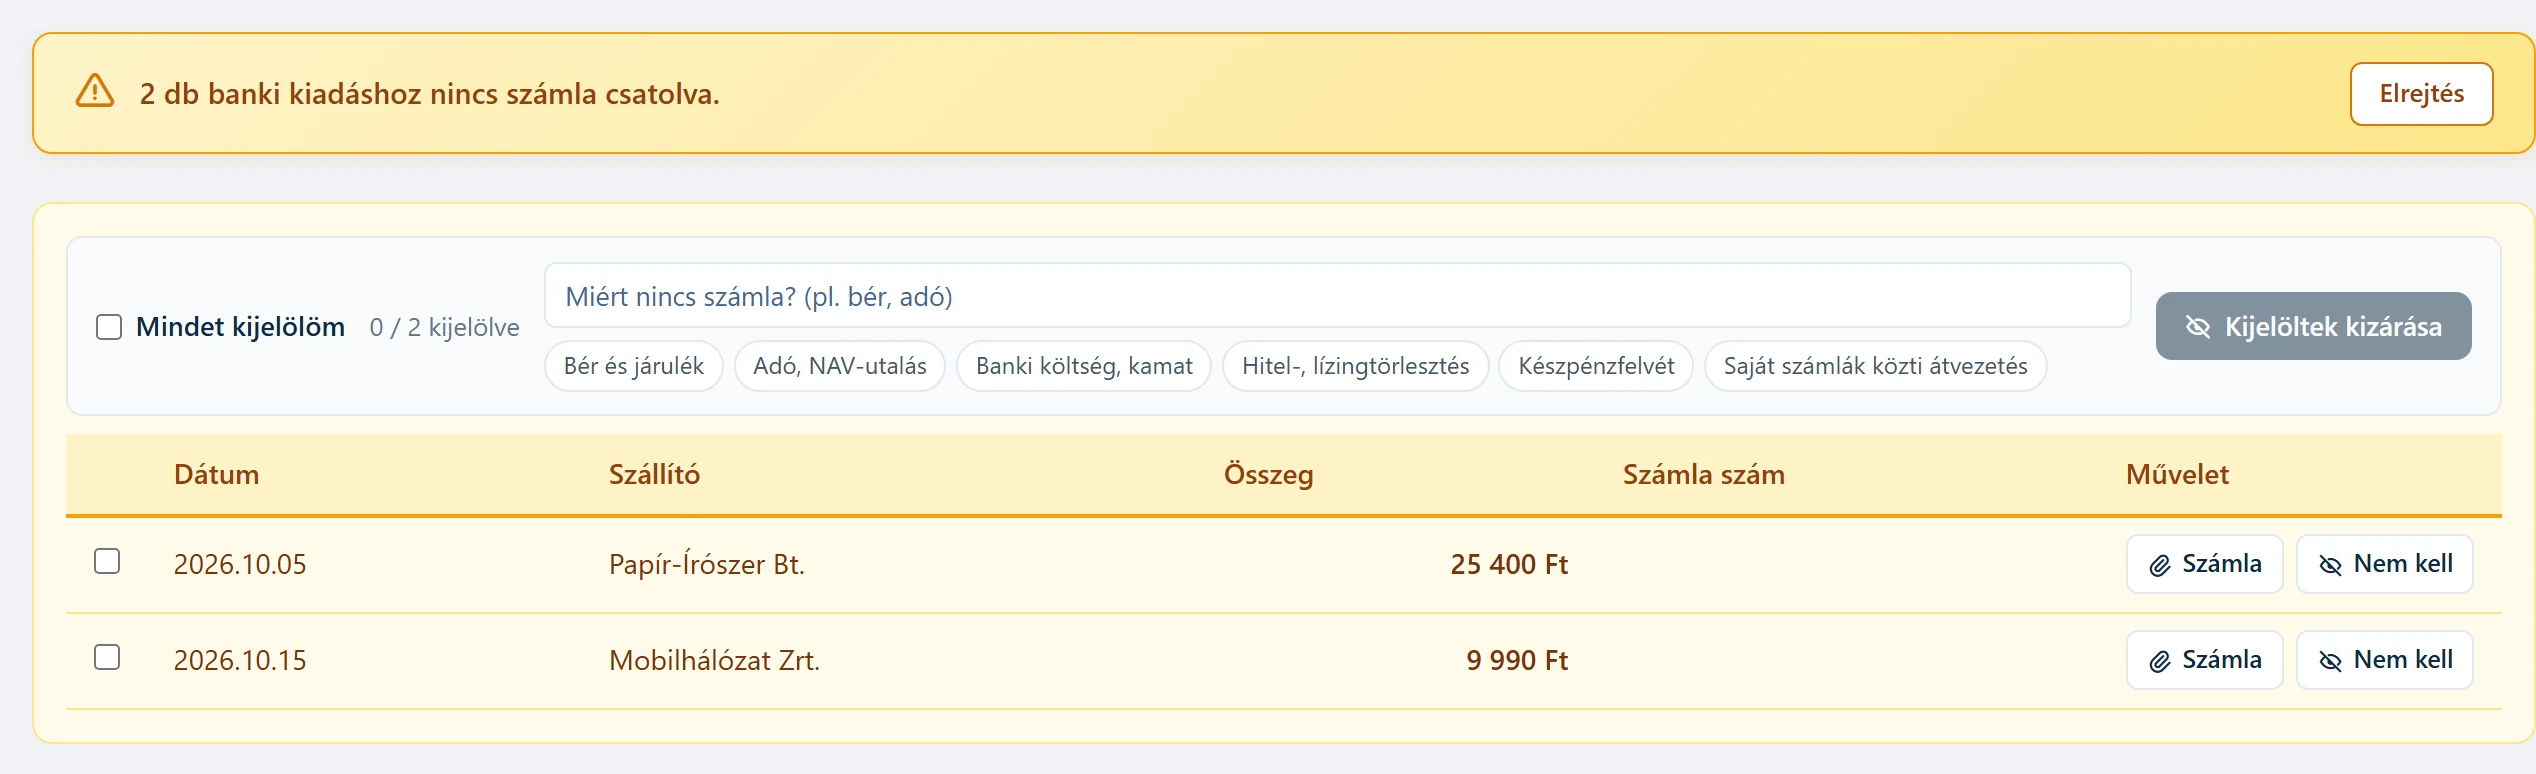Click the date 2026.10.05
2536x774 pixels.
240,564
